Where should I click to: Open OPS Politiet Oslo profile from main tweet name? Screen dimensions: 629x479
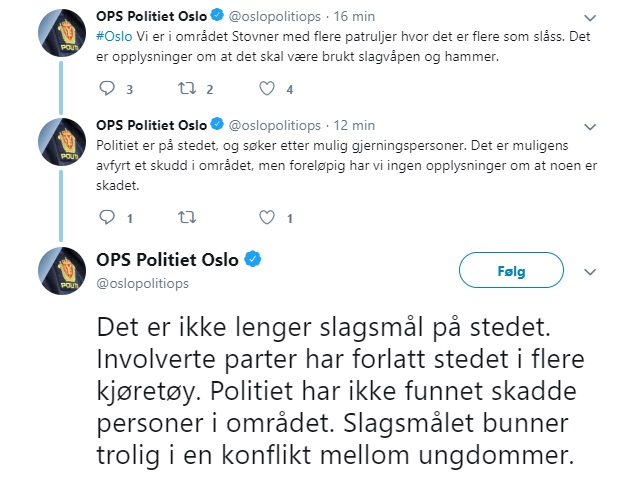[167, 260]
